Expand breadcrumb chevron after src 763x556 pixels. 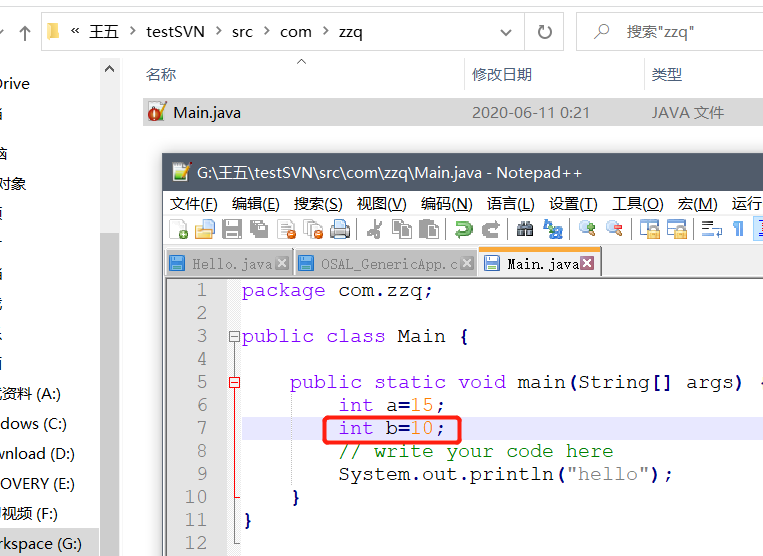[267, 32]
